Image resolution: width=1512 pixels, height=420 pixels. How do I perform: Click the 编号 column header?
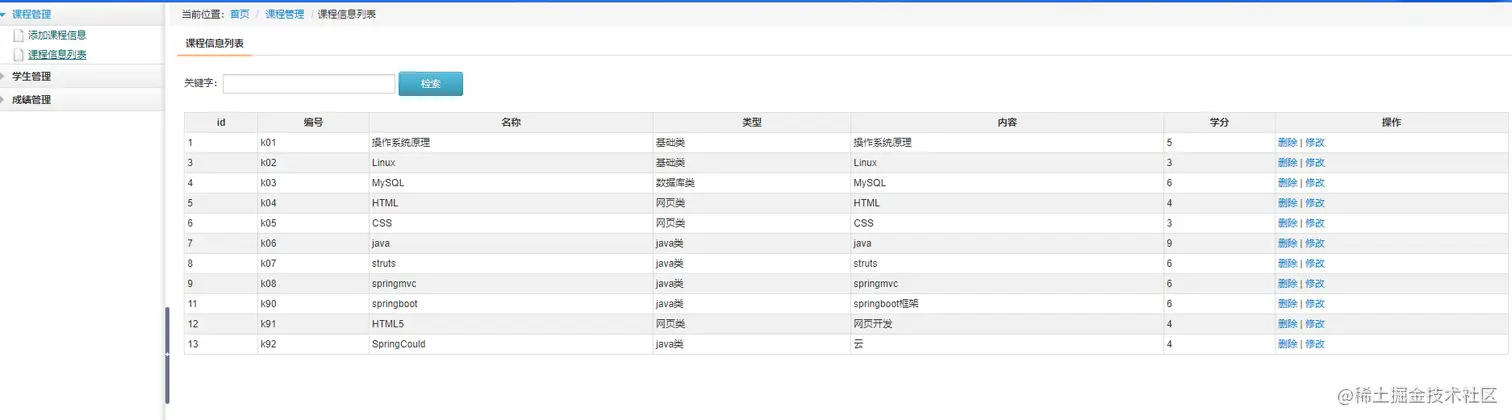click(313, 122)
